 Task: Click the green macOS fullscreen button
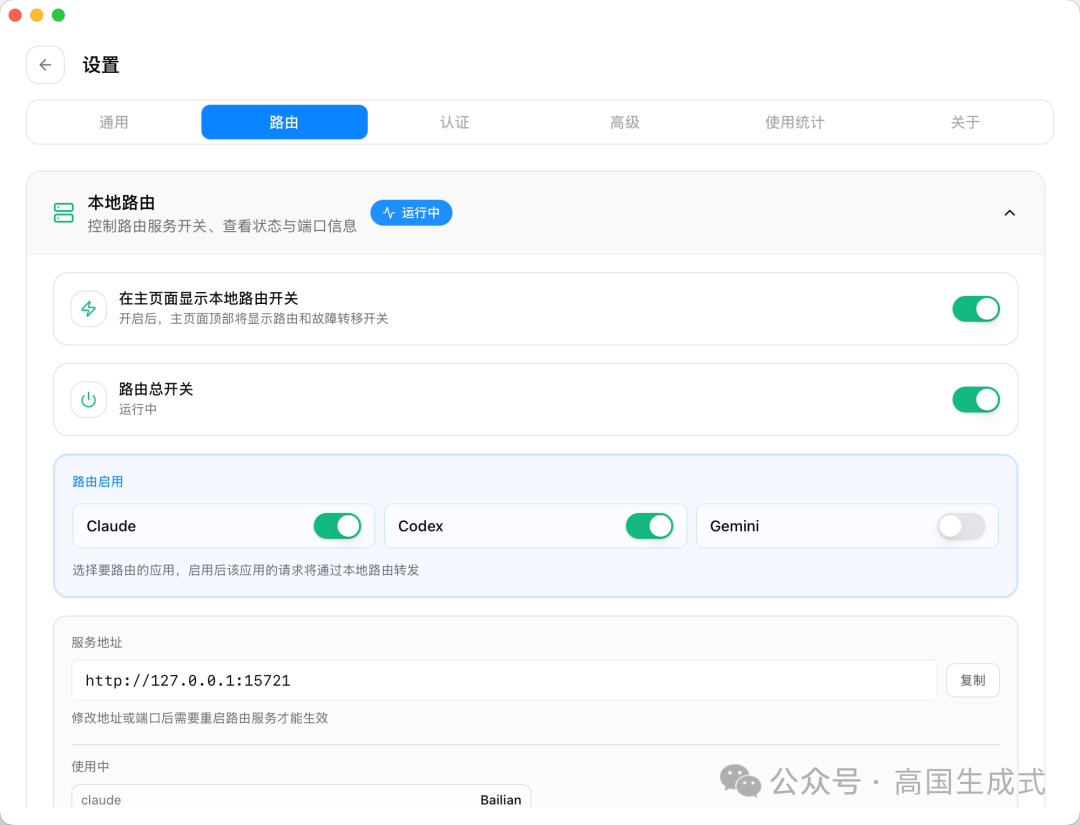point(59,15)
